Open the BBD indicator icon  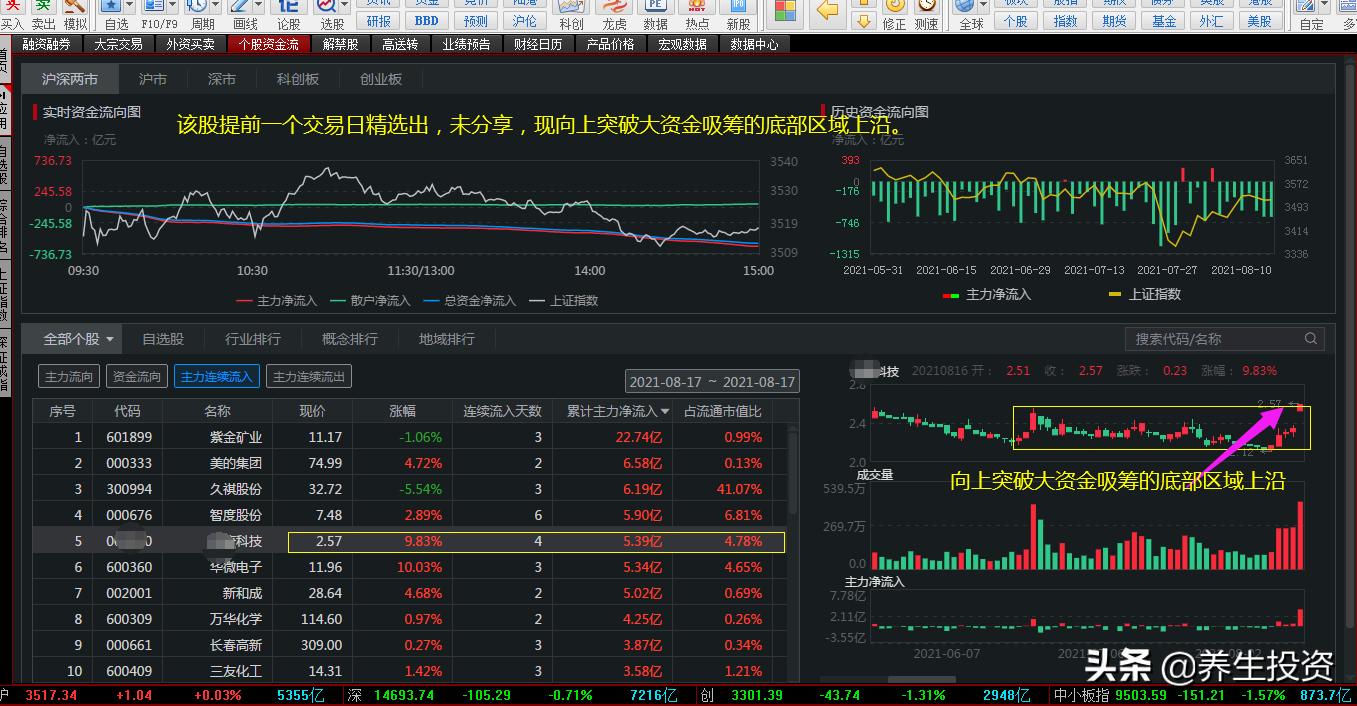(428, 19)
